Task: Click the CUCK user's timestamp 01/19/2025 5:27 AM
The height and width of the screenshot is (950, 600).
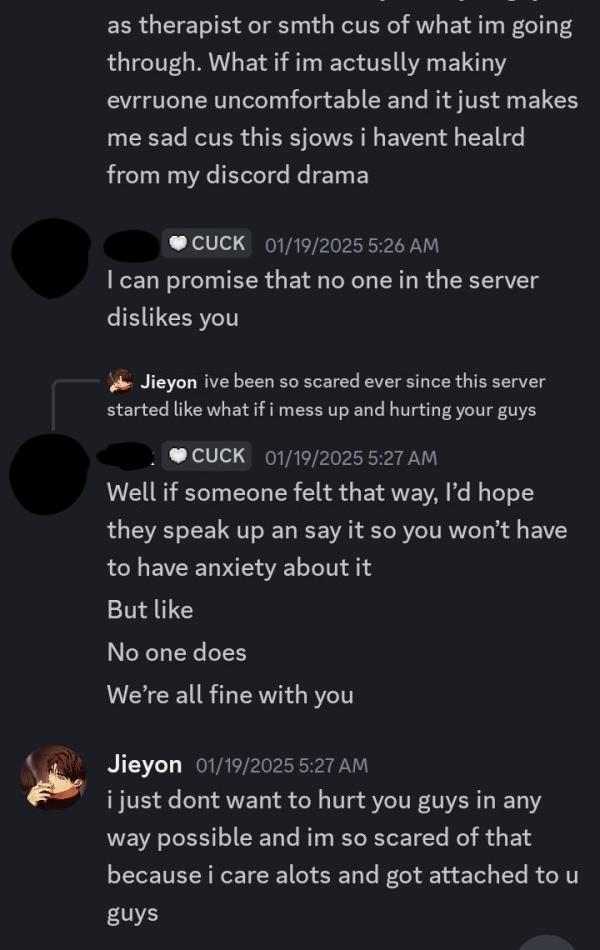Action: 351,457
